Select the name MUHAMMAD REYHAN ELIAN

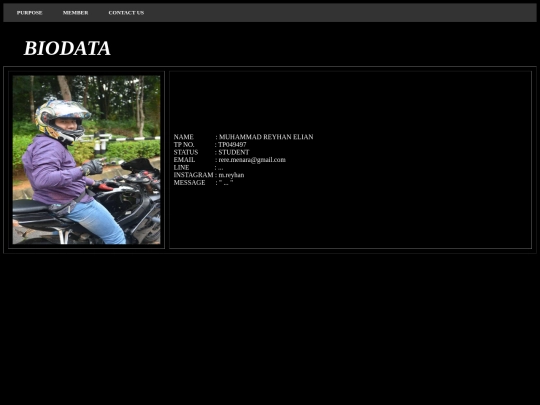pos(266,137)
